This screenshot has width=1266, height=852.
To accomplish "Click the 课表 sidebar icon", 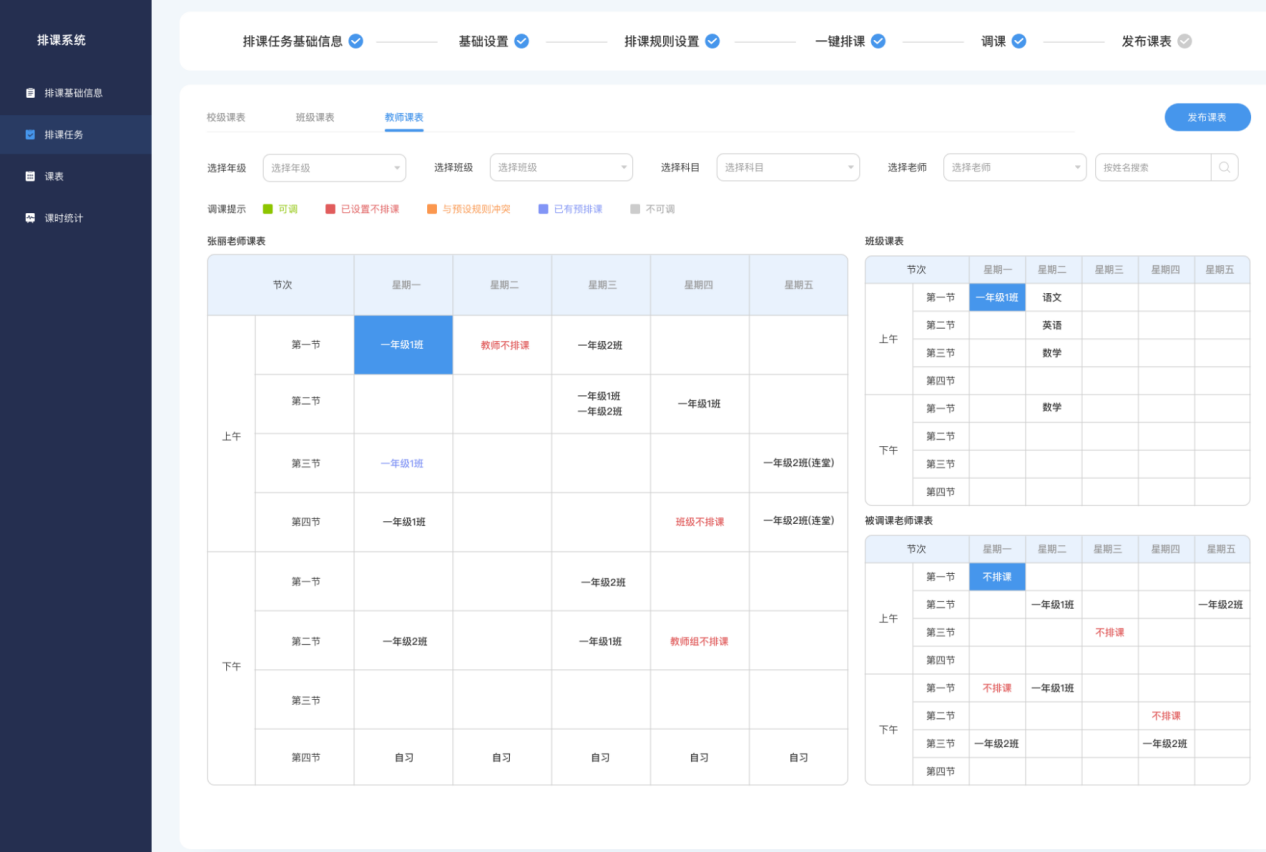I will (30, 176).
